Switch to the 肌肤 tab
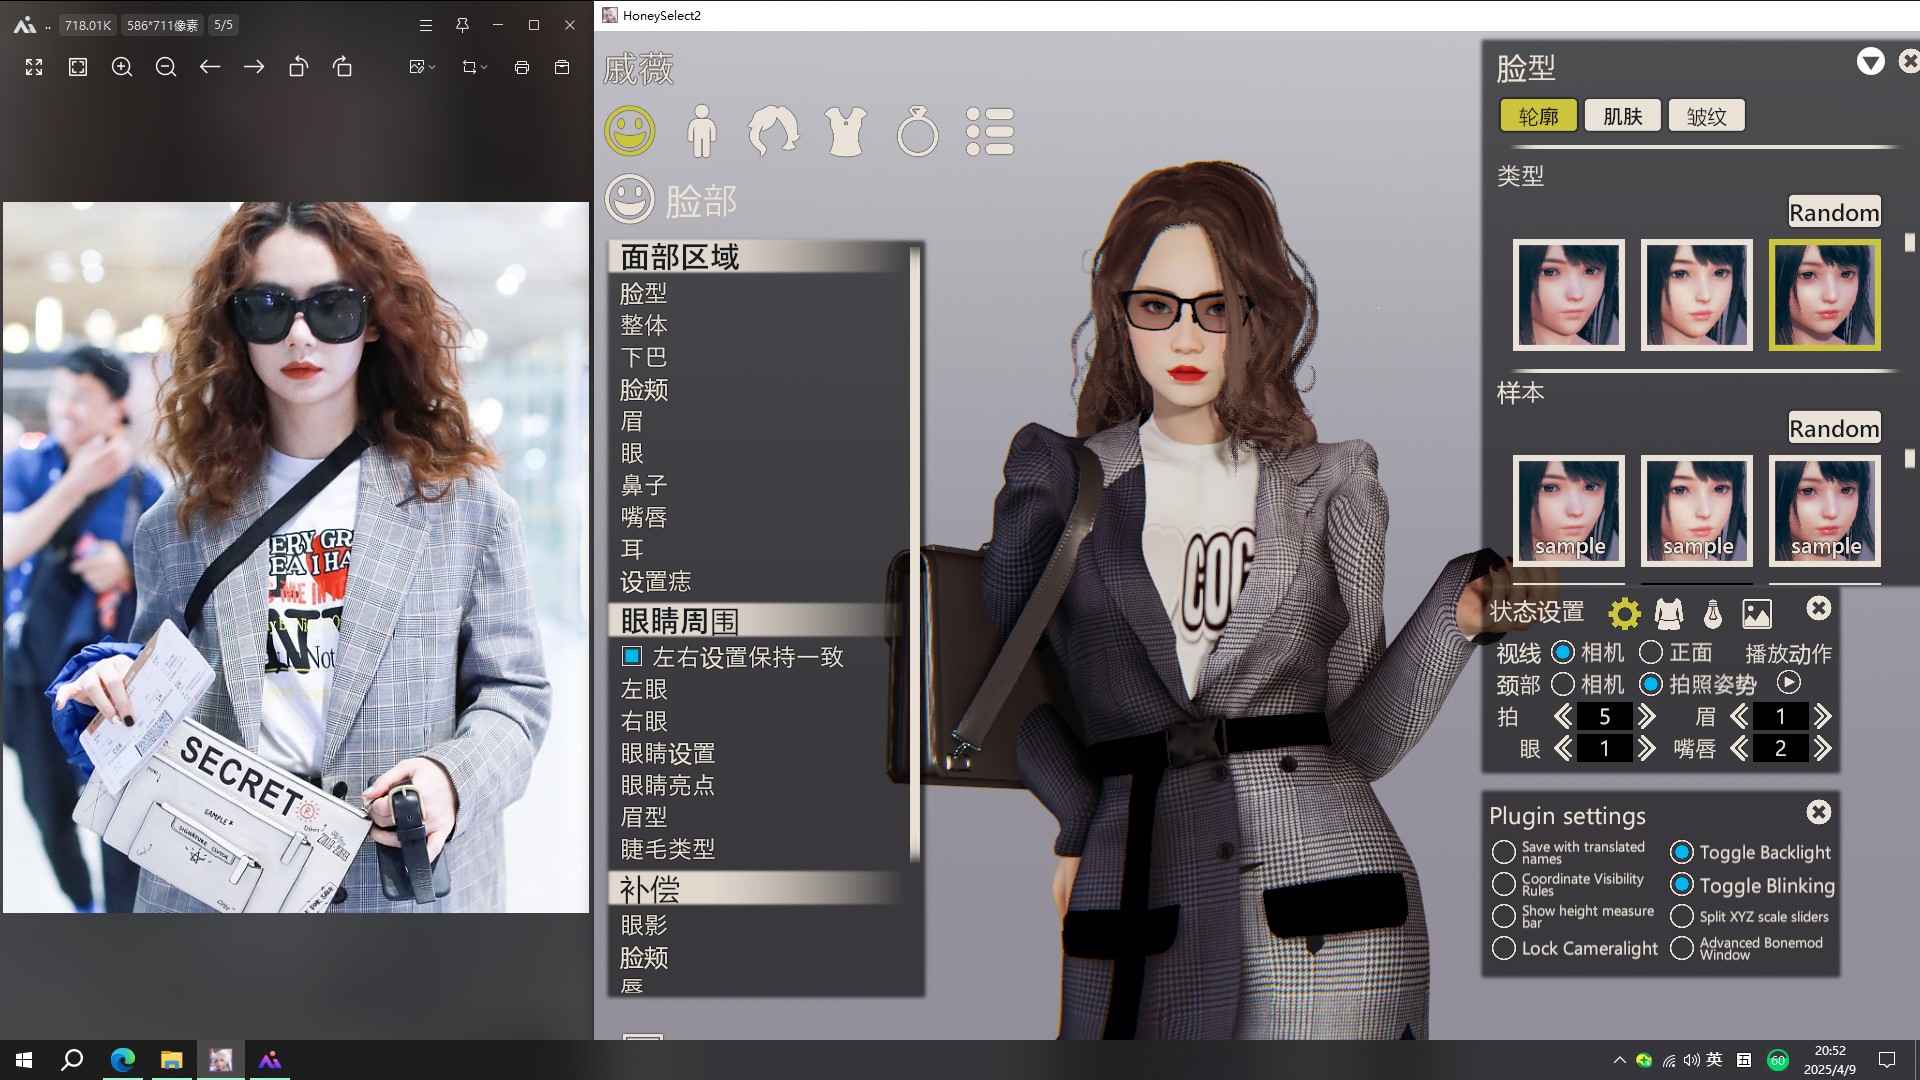 (1622, 116)
